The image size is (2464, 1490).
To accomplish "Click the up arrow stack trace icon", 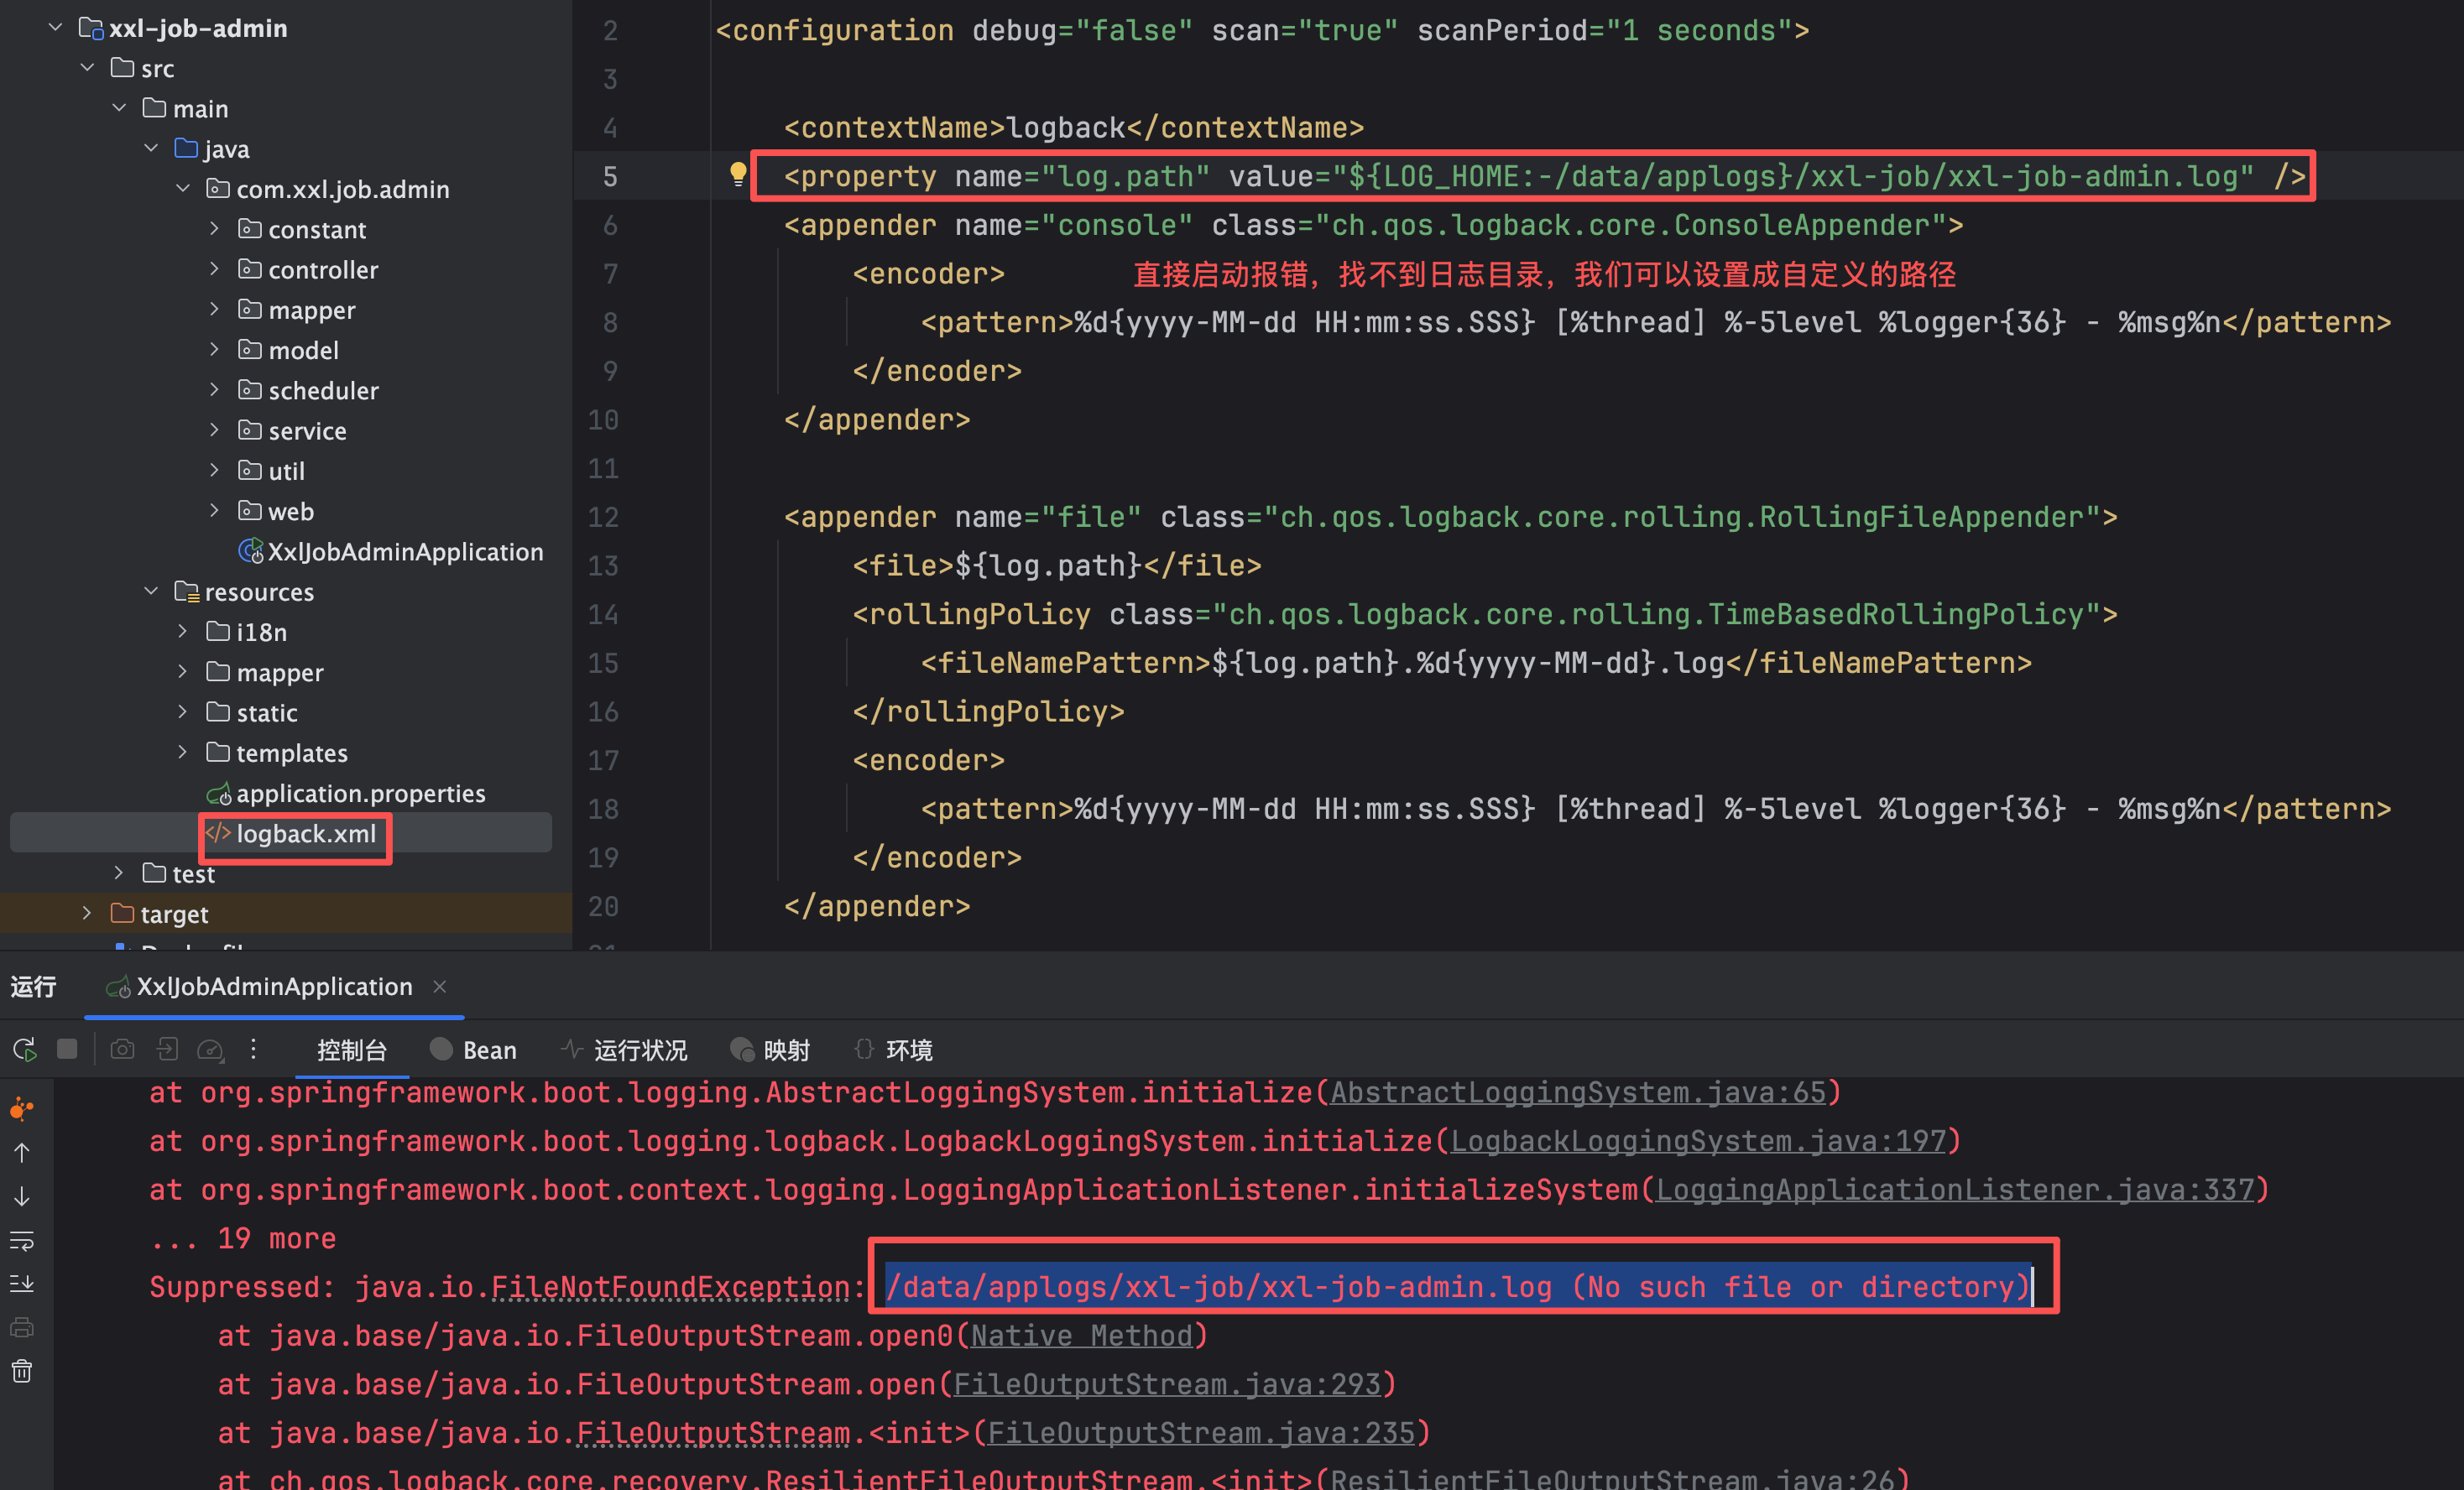I will point(22,1152).
